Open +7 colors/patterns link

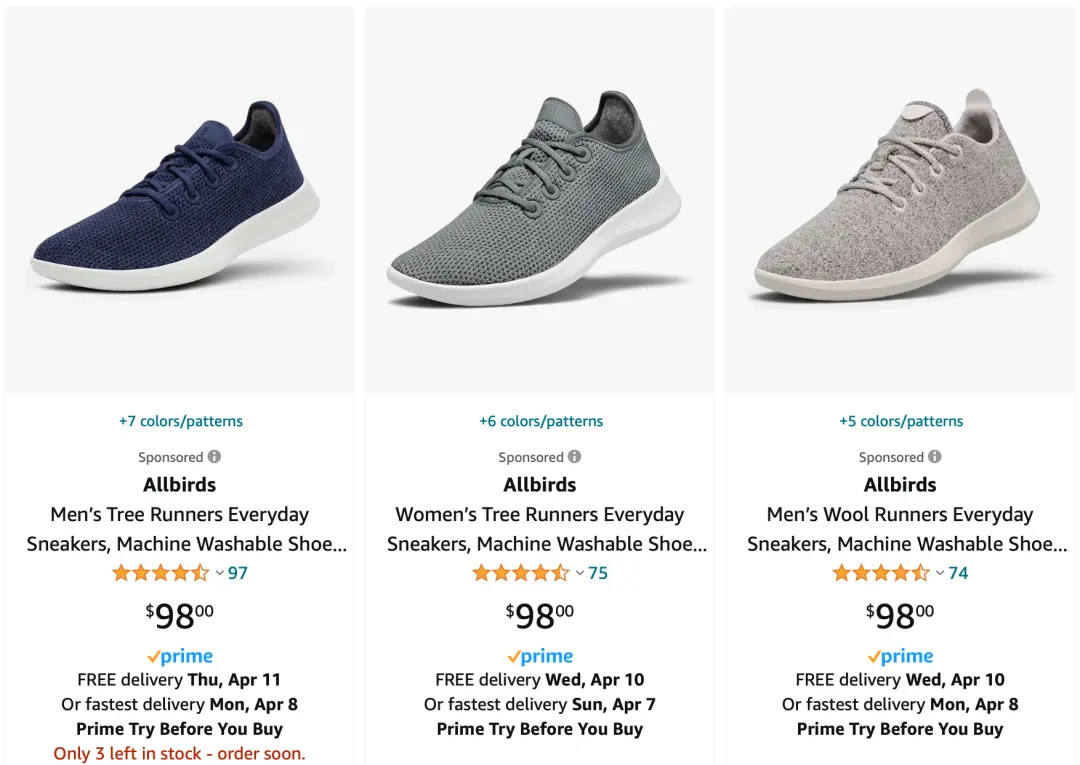180,421
